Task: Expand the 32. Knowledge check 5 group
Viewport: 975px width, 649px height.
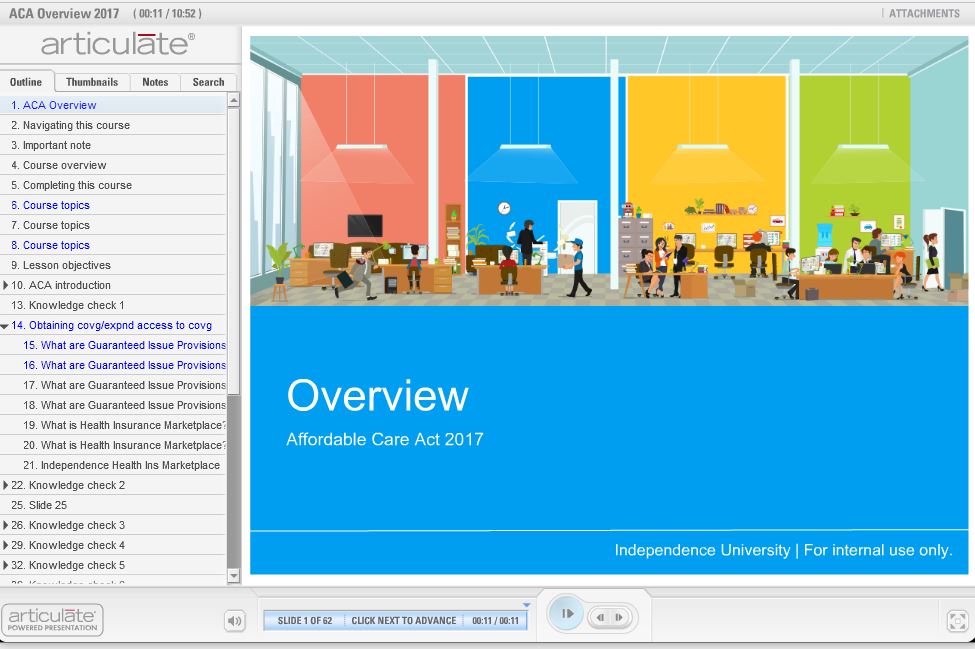Action: click(6, 565)
